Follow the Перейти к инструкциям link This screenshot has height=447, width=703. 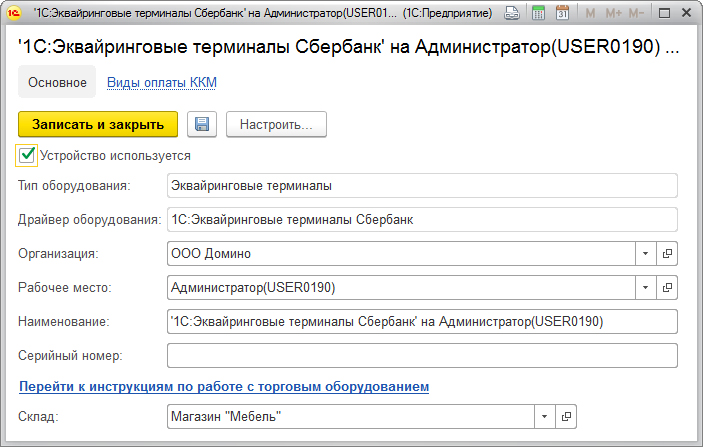pos(224,385)
